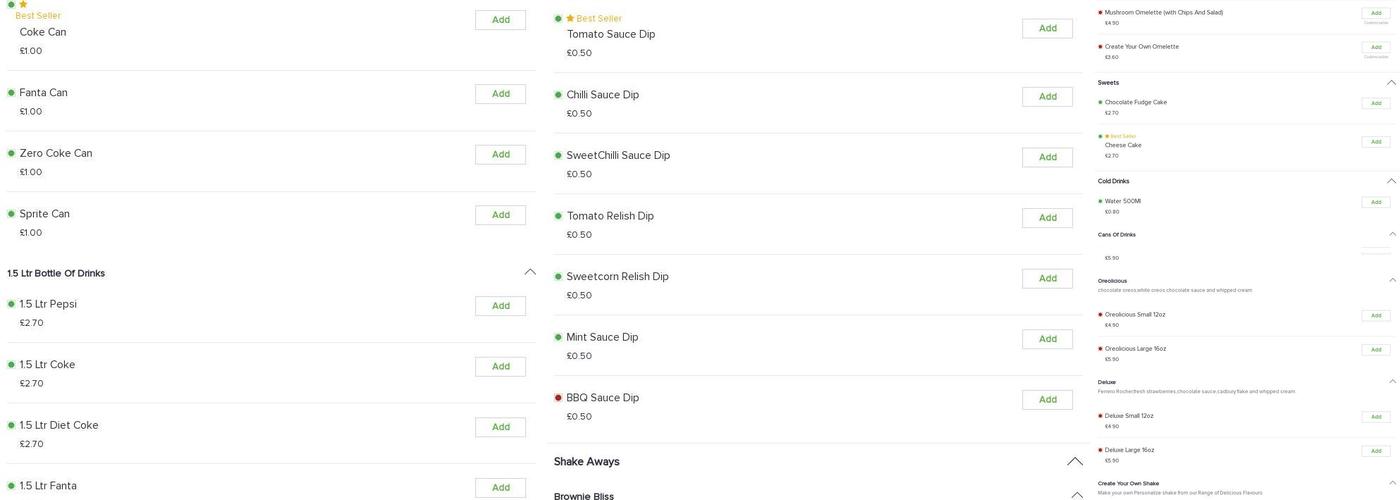Image resolution: width=1400 pixels, height=500 pixels.
Task: Collapse the 1.5 Ltr Bottle Of Drinks section
Action: 530,272
